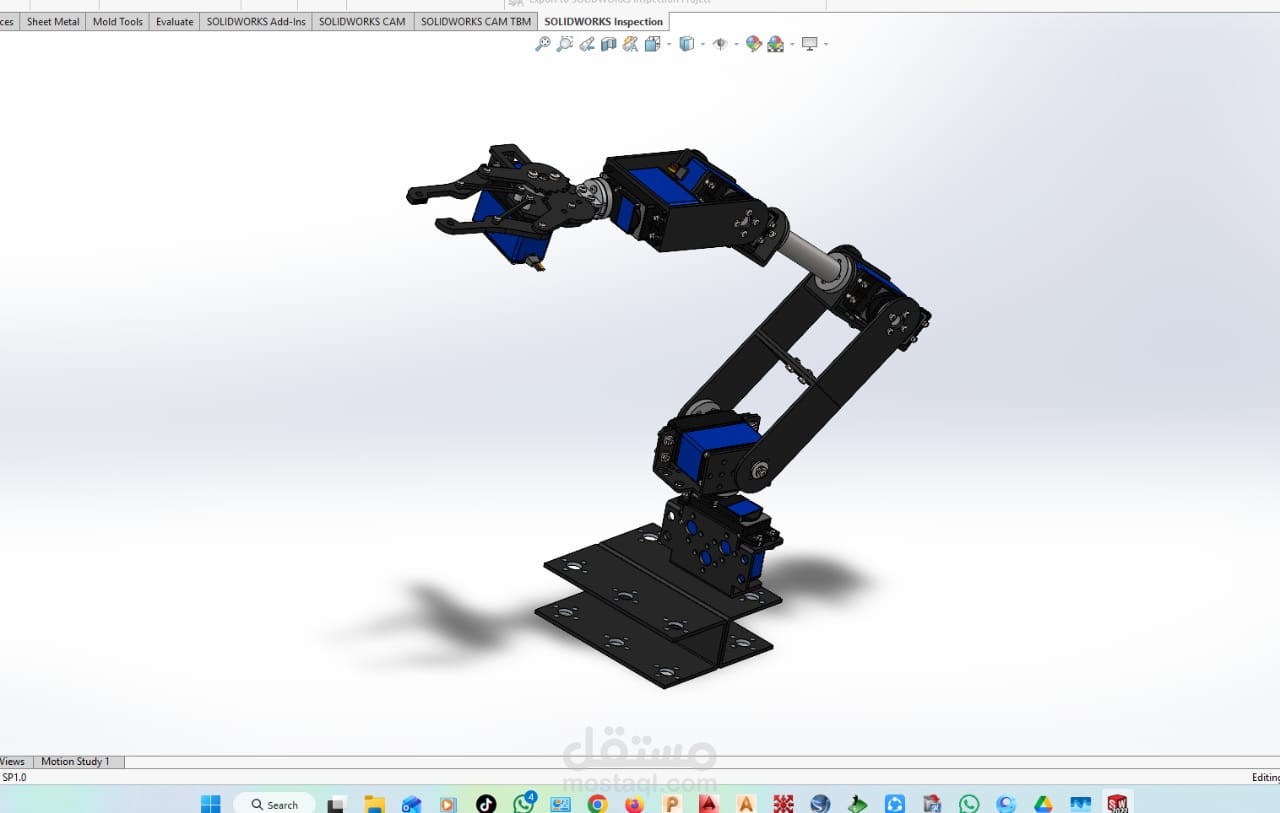1280x813 pixels.
Task: Open Google Drive from the taskbar
Action: tap(1043, 804)
